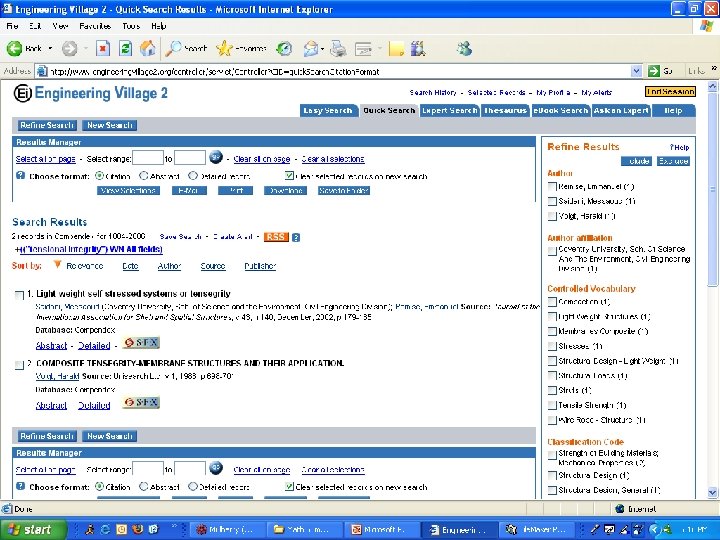Click the Messenger buddy toolbar icon
This screenshot has height=540, width=720.
tap(464, 48)
